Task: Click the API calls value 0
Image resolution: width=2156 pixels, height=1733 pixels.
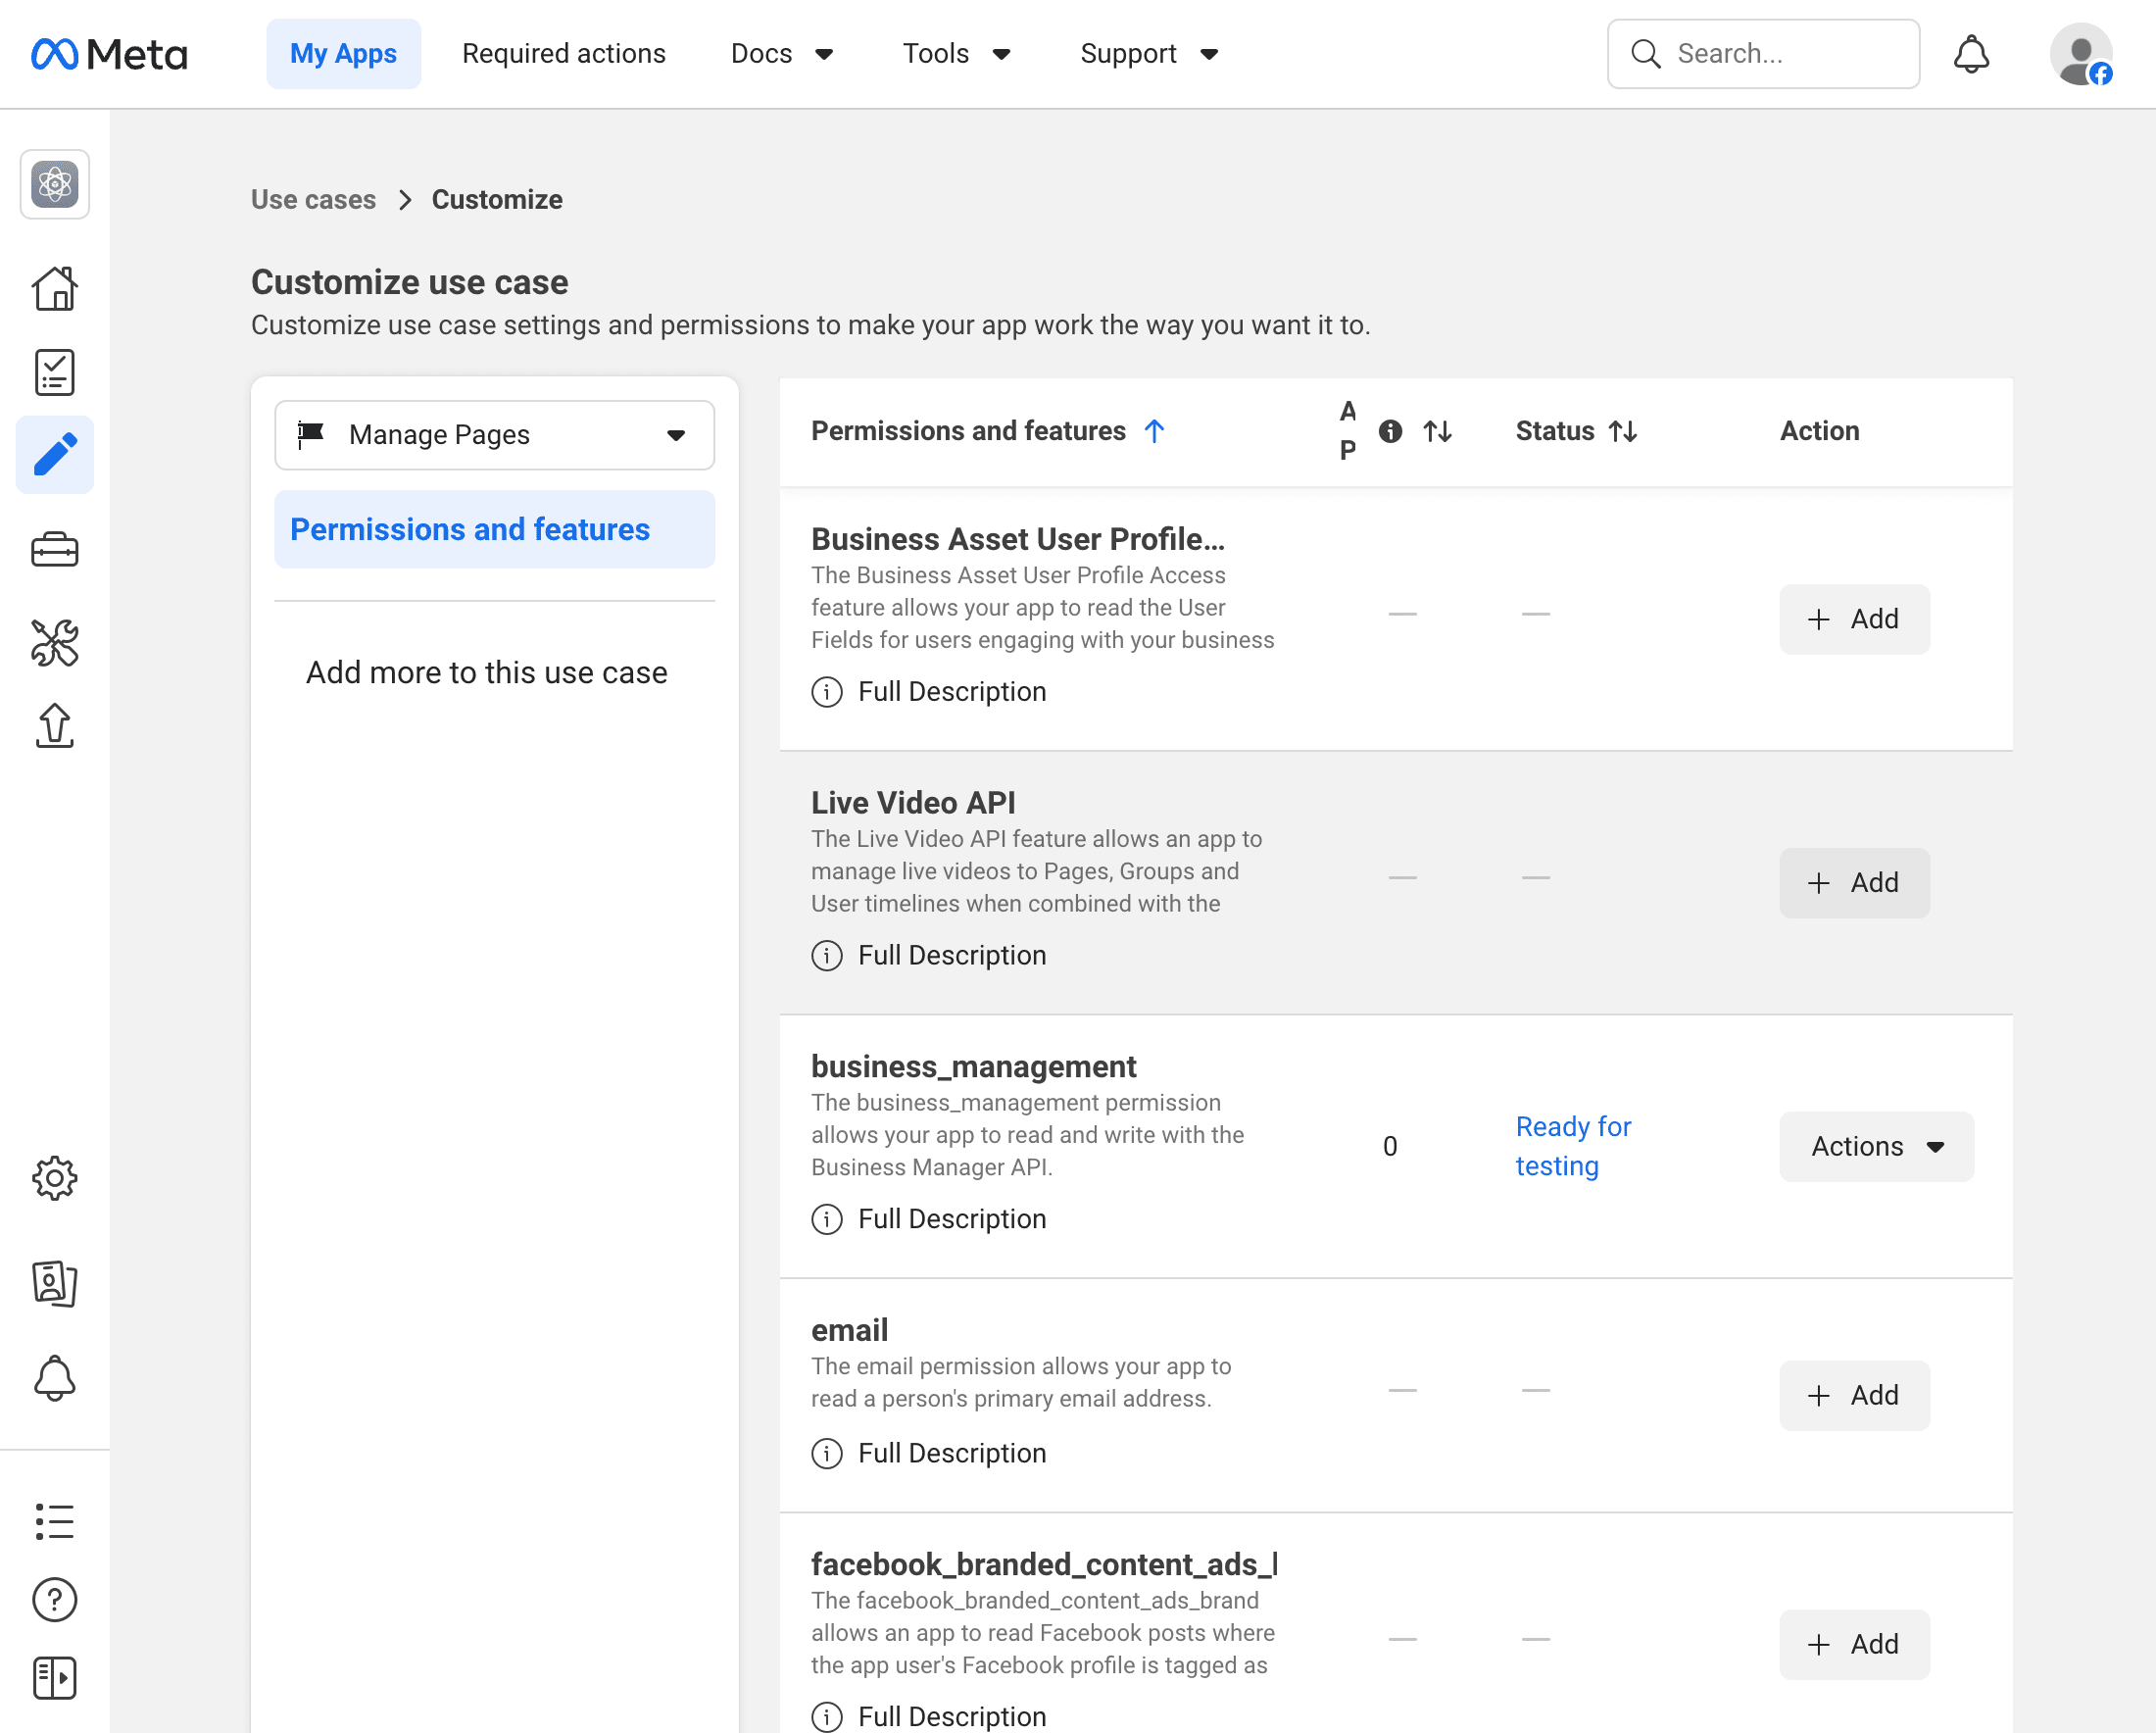Action: coord(1390,1146)
